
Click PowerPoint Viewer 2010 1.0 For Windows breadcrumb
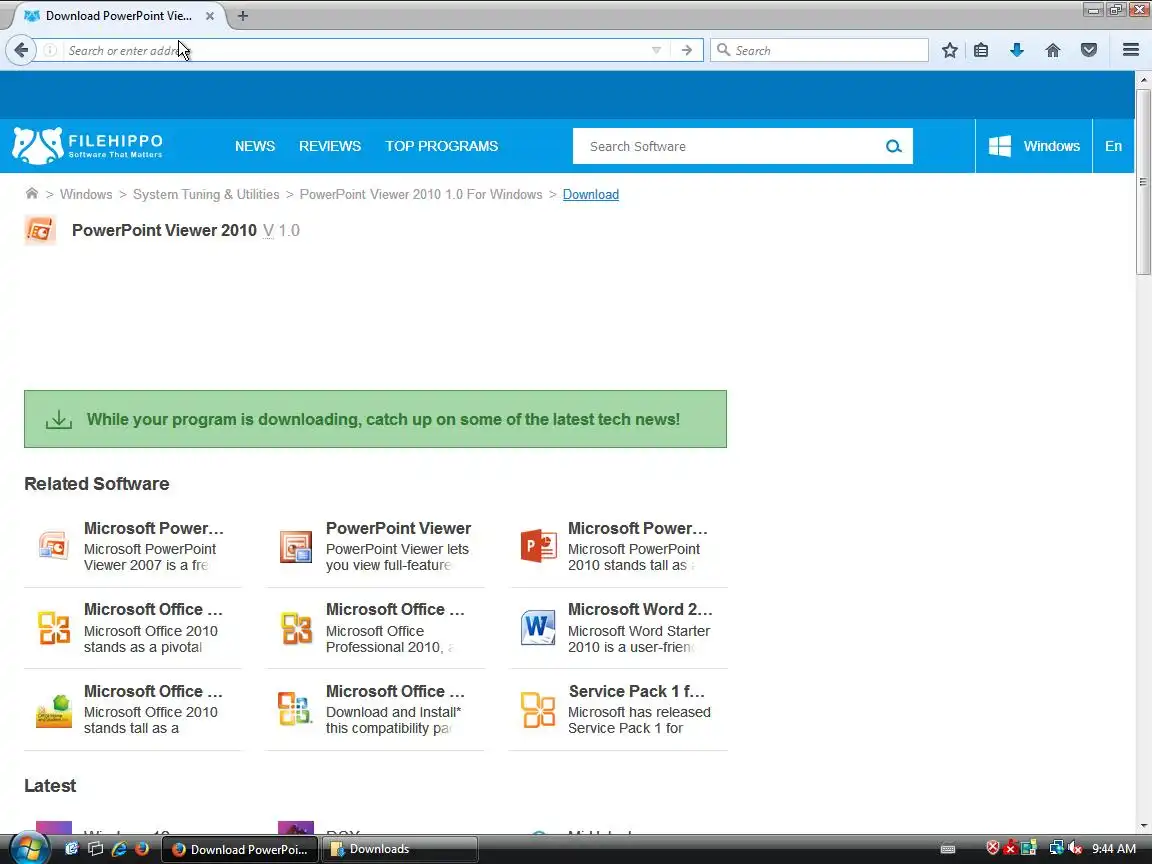421,194
